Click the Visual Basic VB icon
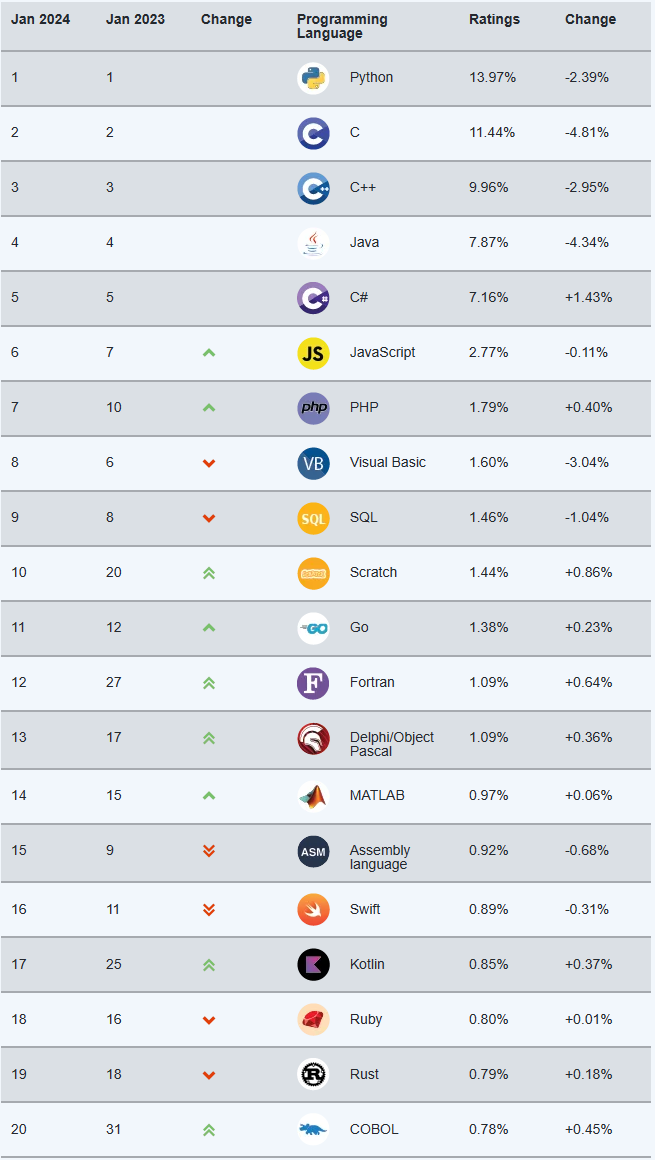The height and width of the screenshot is (1160, 655). click(x=313, y=463)
